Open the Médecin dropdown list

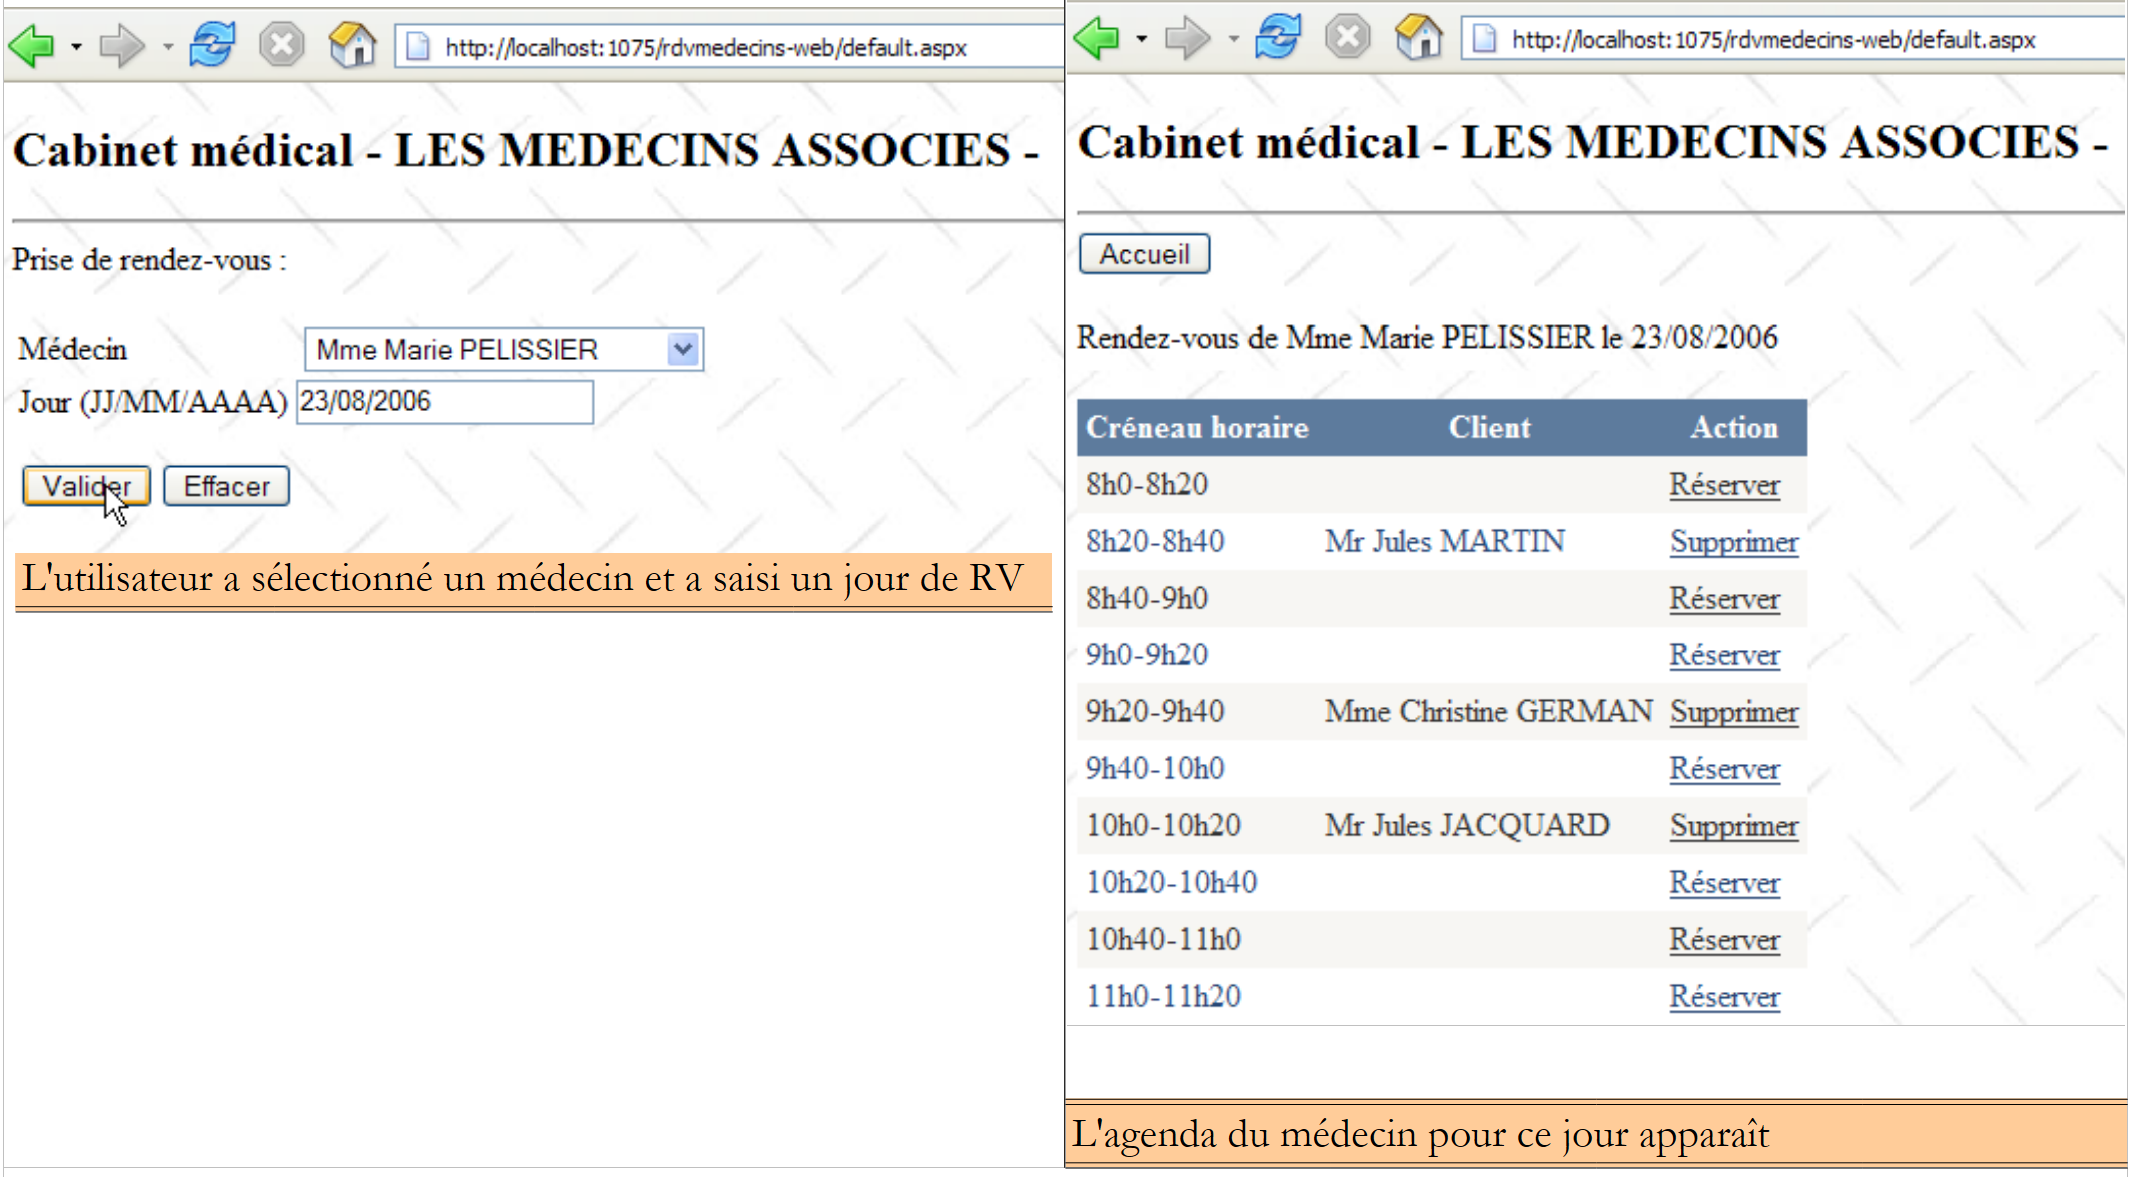click(684, 350)
